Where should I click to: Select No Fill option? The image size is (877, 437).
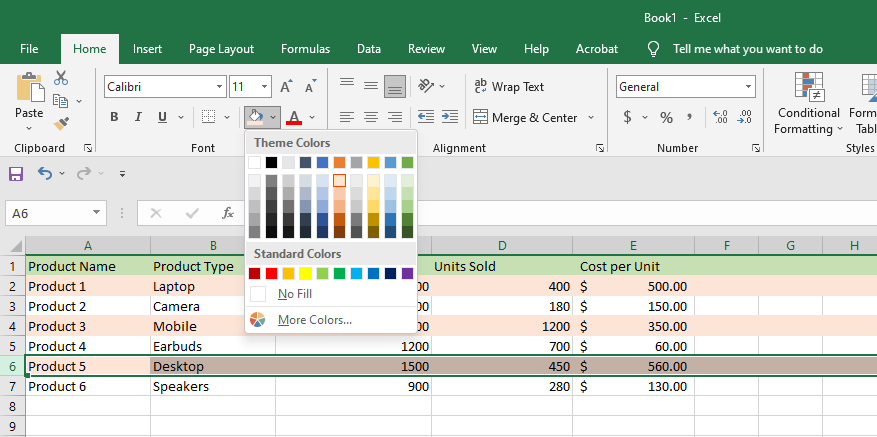294,294
